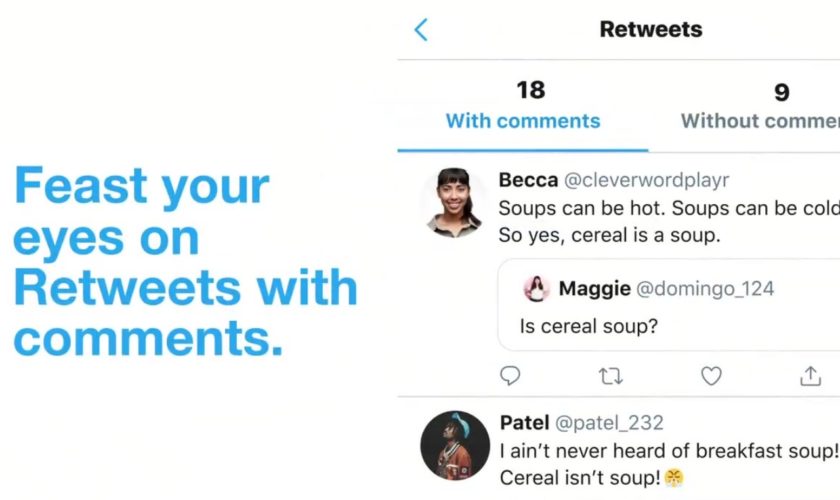Tap Maggie's small avatar in quoted tweet
The width and height of the screenshot is (840, 500).
537,289
